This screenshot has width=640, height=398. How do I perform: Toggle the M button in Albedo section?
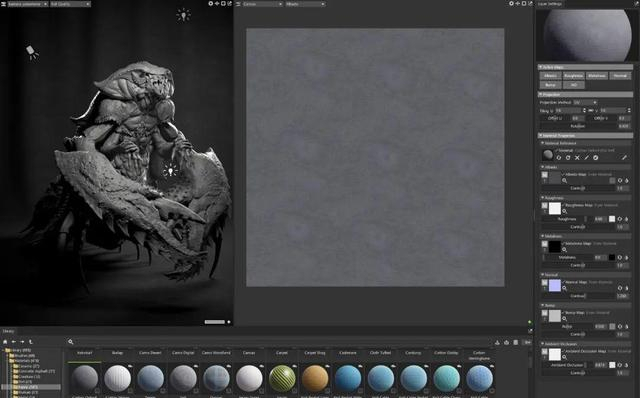[x=544, y=175]
